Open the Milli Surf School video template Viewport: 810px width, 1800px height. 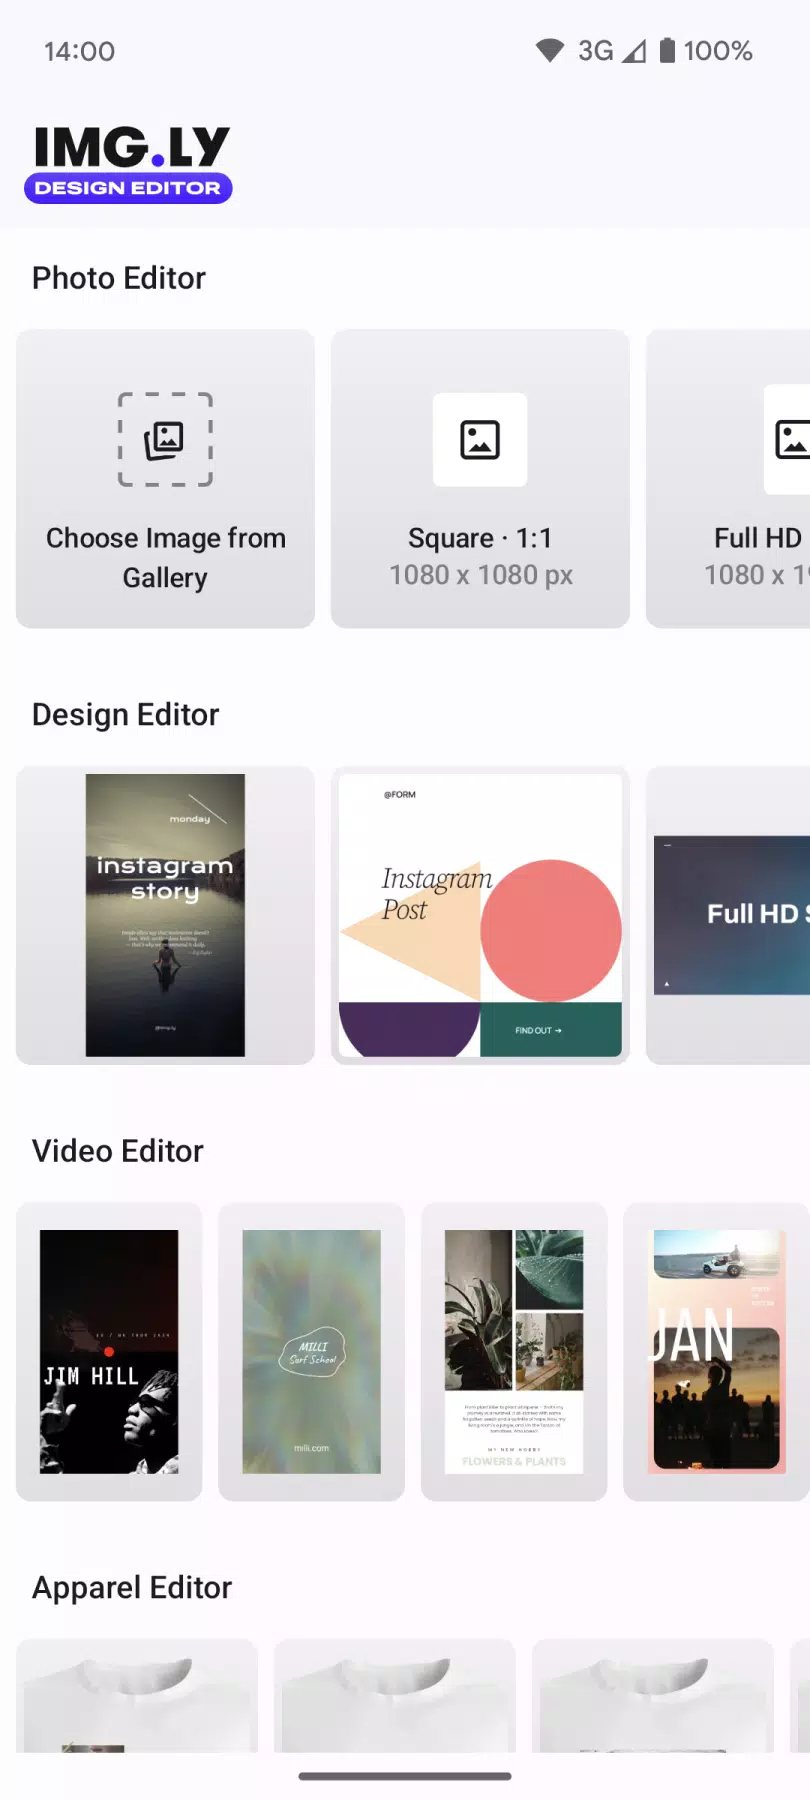tap(311, 1352)
